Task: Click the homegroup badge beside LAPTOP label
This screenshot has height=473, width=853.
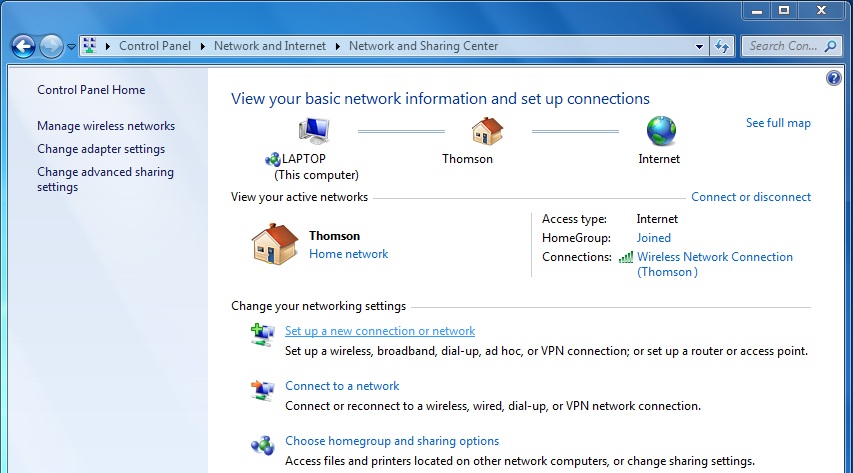Action: coord(273,159)
